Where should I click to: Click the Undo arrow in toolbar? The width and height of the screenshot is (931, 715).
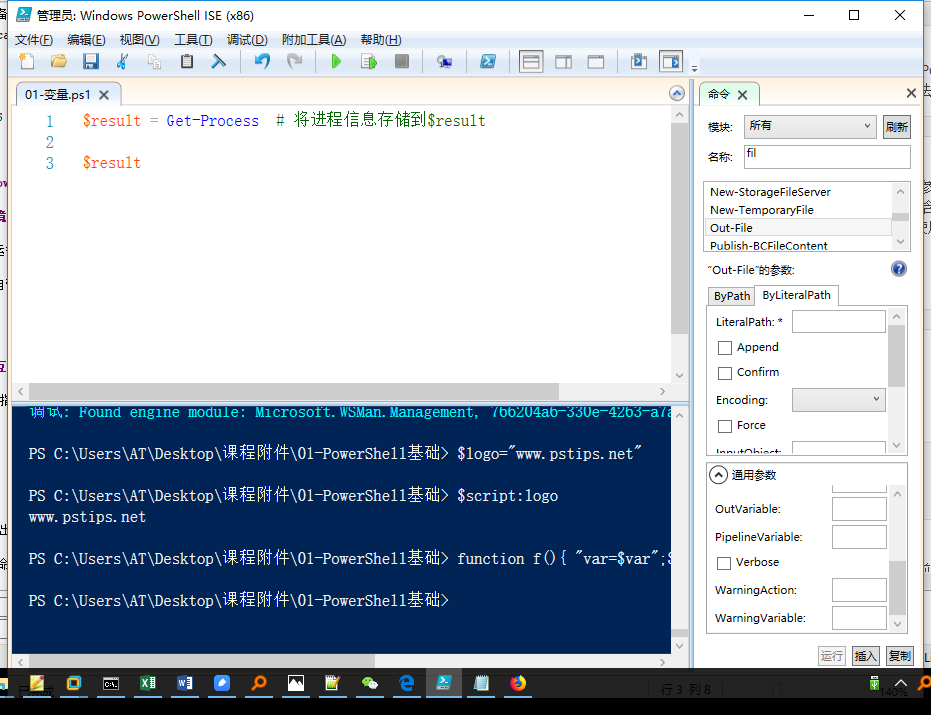point(262,62)
